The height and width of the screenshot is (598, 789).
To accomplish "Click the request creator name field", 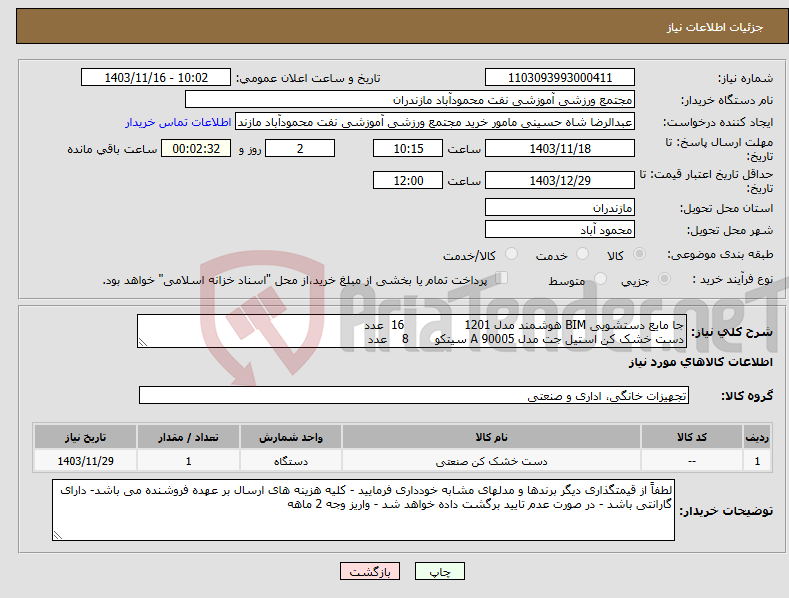I will pos(435,122).
